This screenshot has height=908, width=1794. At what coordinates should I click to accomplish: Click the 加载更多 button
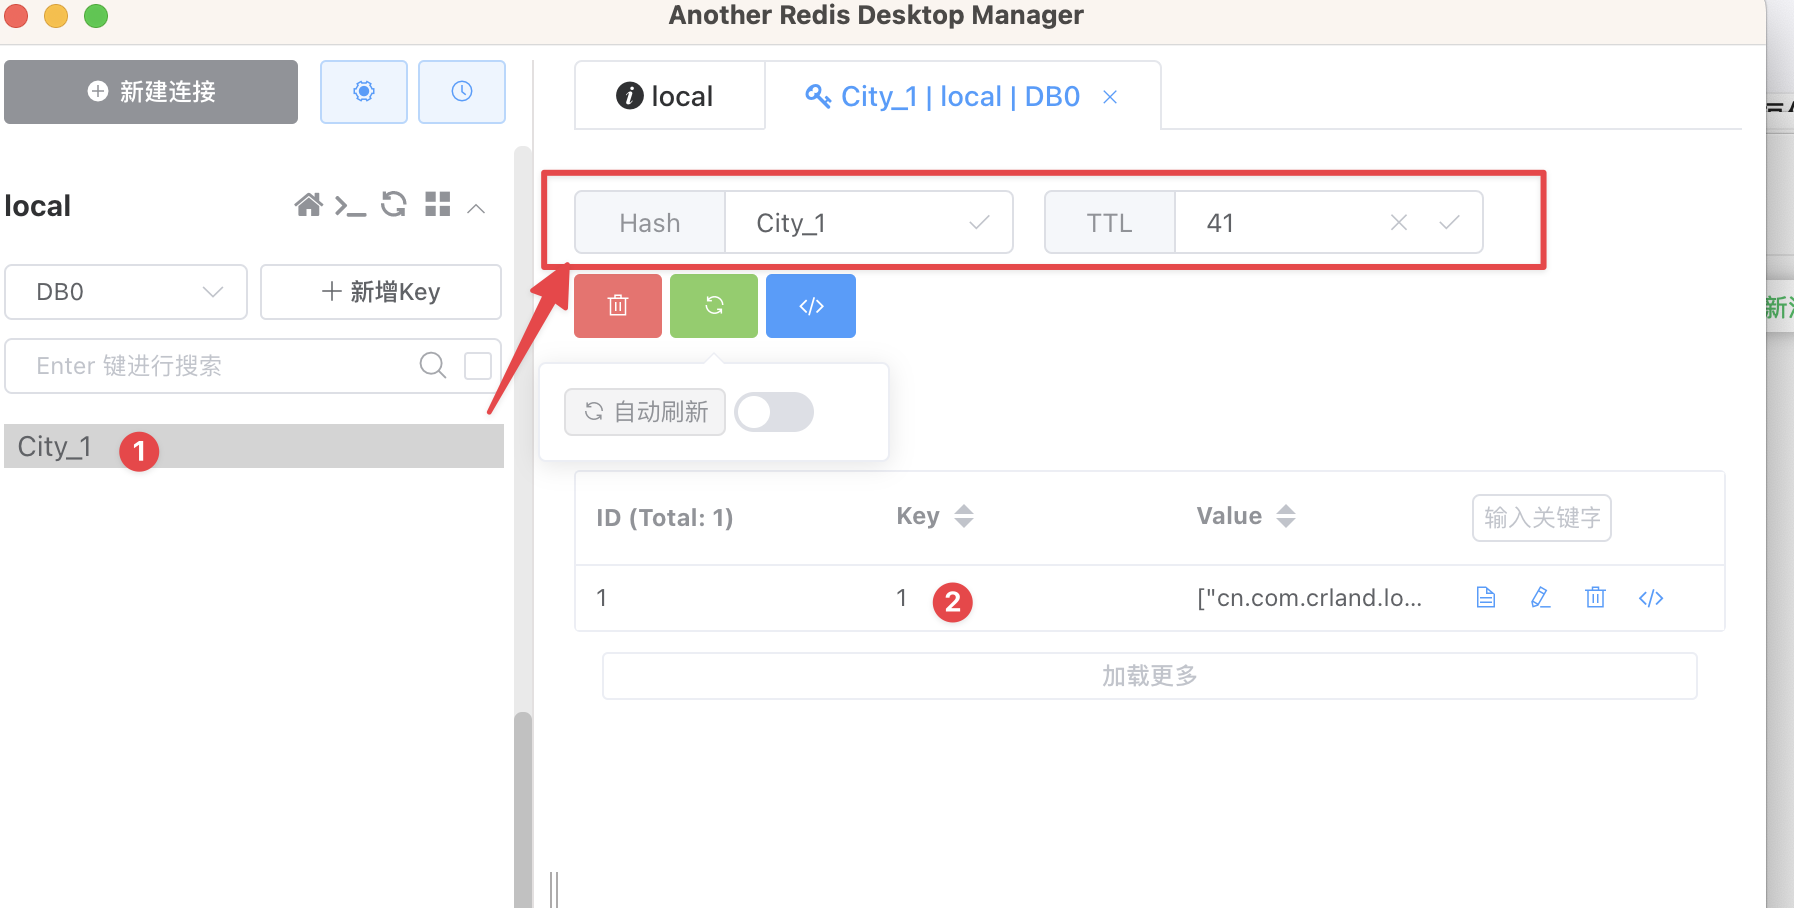(1150, 676)
